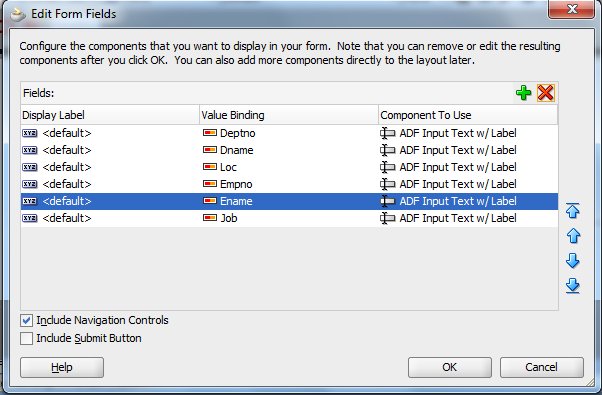Open component dropdown for Loc row
The image size is (602, 395).
468,167
